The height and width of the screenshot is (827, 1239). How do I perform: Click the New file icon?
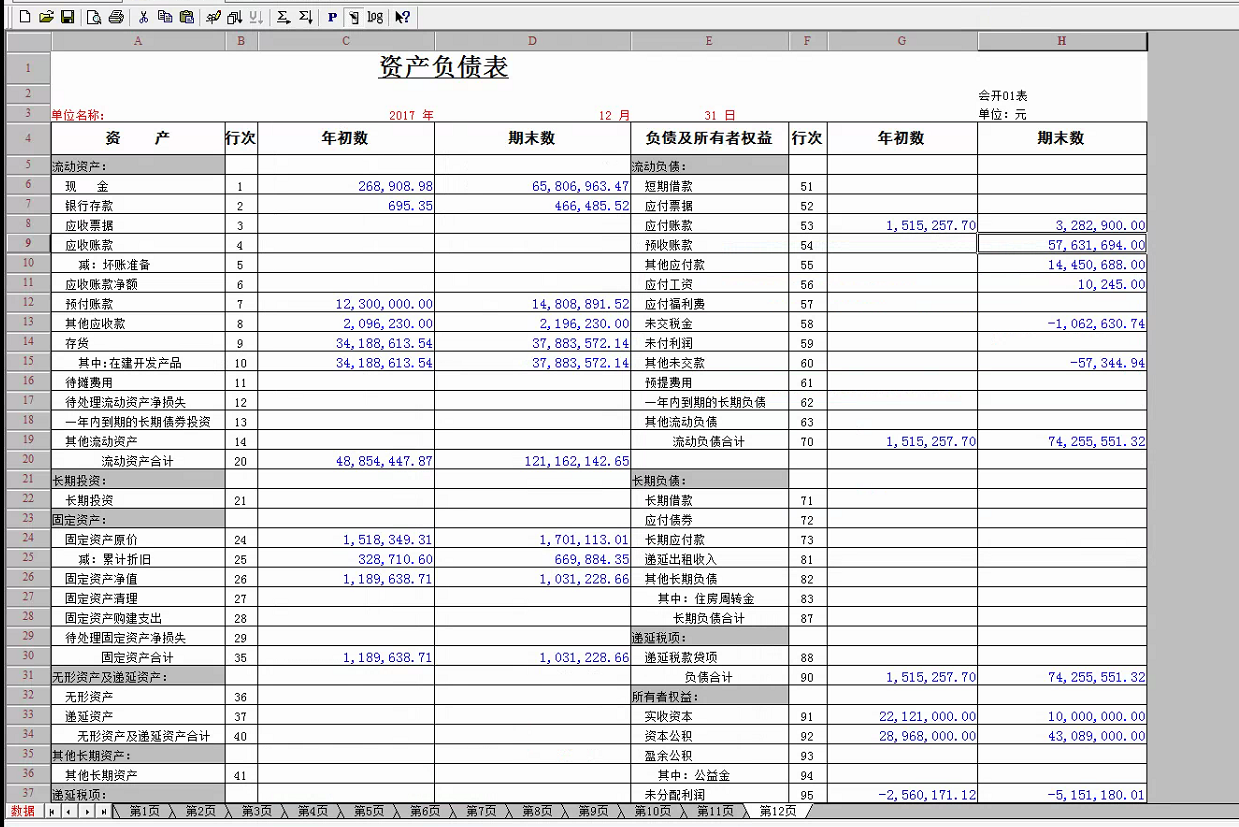(x=26, y=17)
